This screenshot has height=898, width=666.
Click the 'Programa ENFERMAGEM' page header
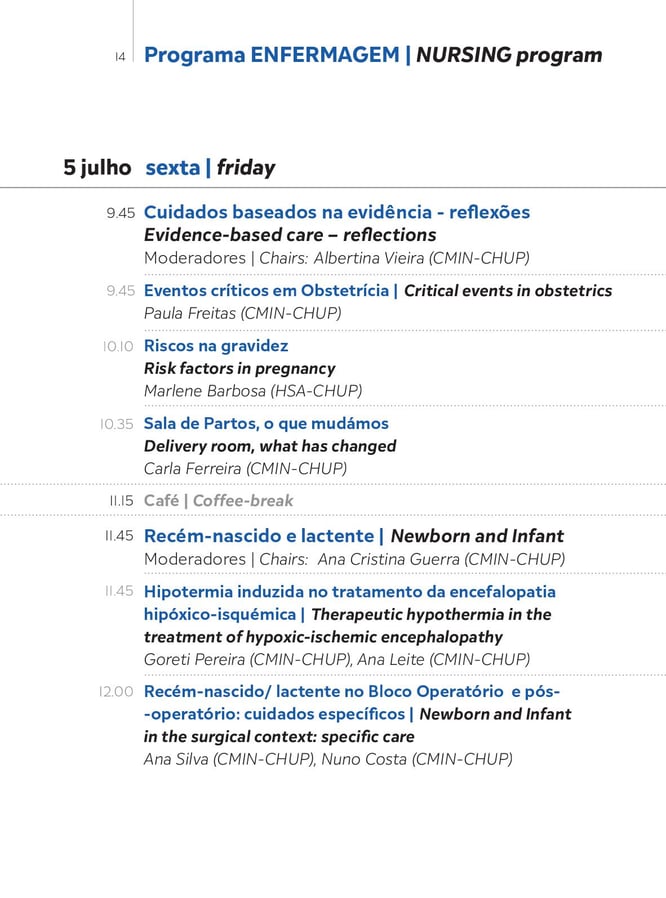(272, 55)
